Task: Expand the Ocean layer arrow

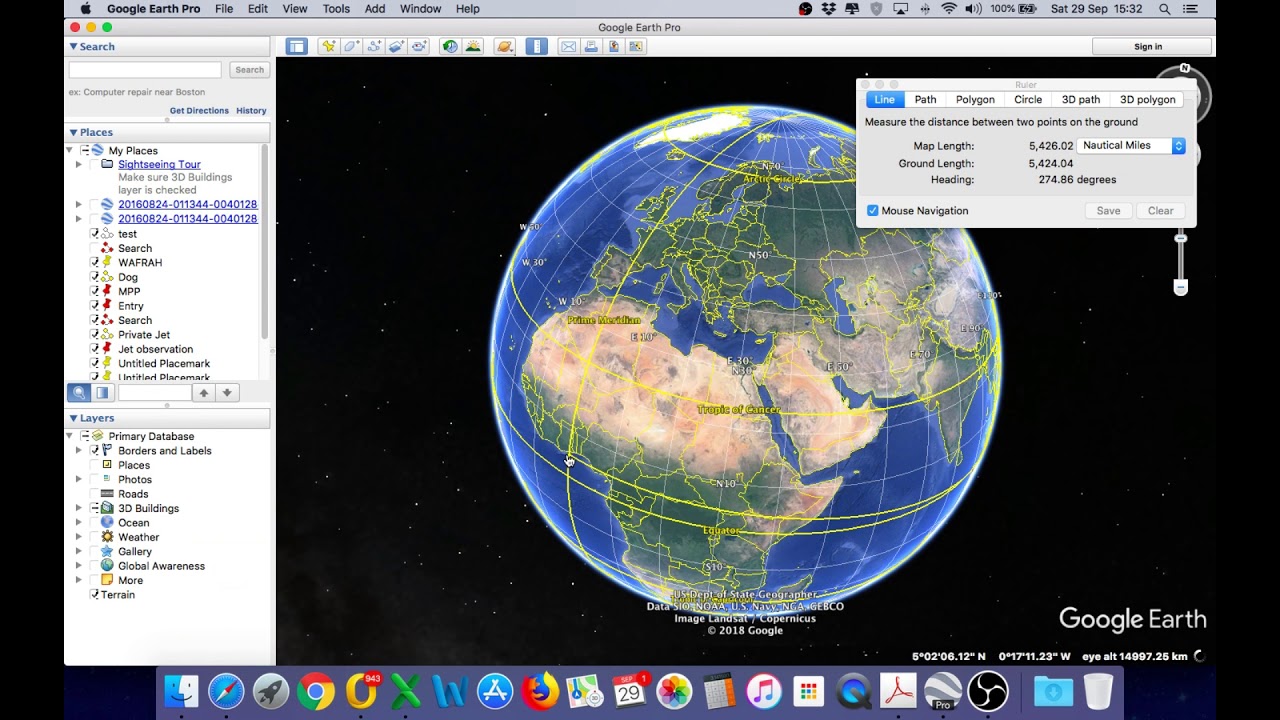Action: click(79, 523)
